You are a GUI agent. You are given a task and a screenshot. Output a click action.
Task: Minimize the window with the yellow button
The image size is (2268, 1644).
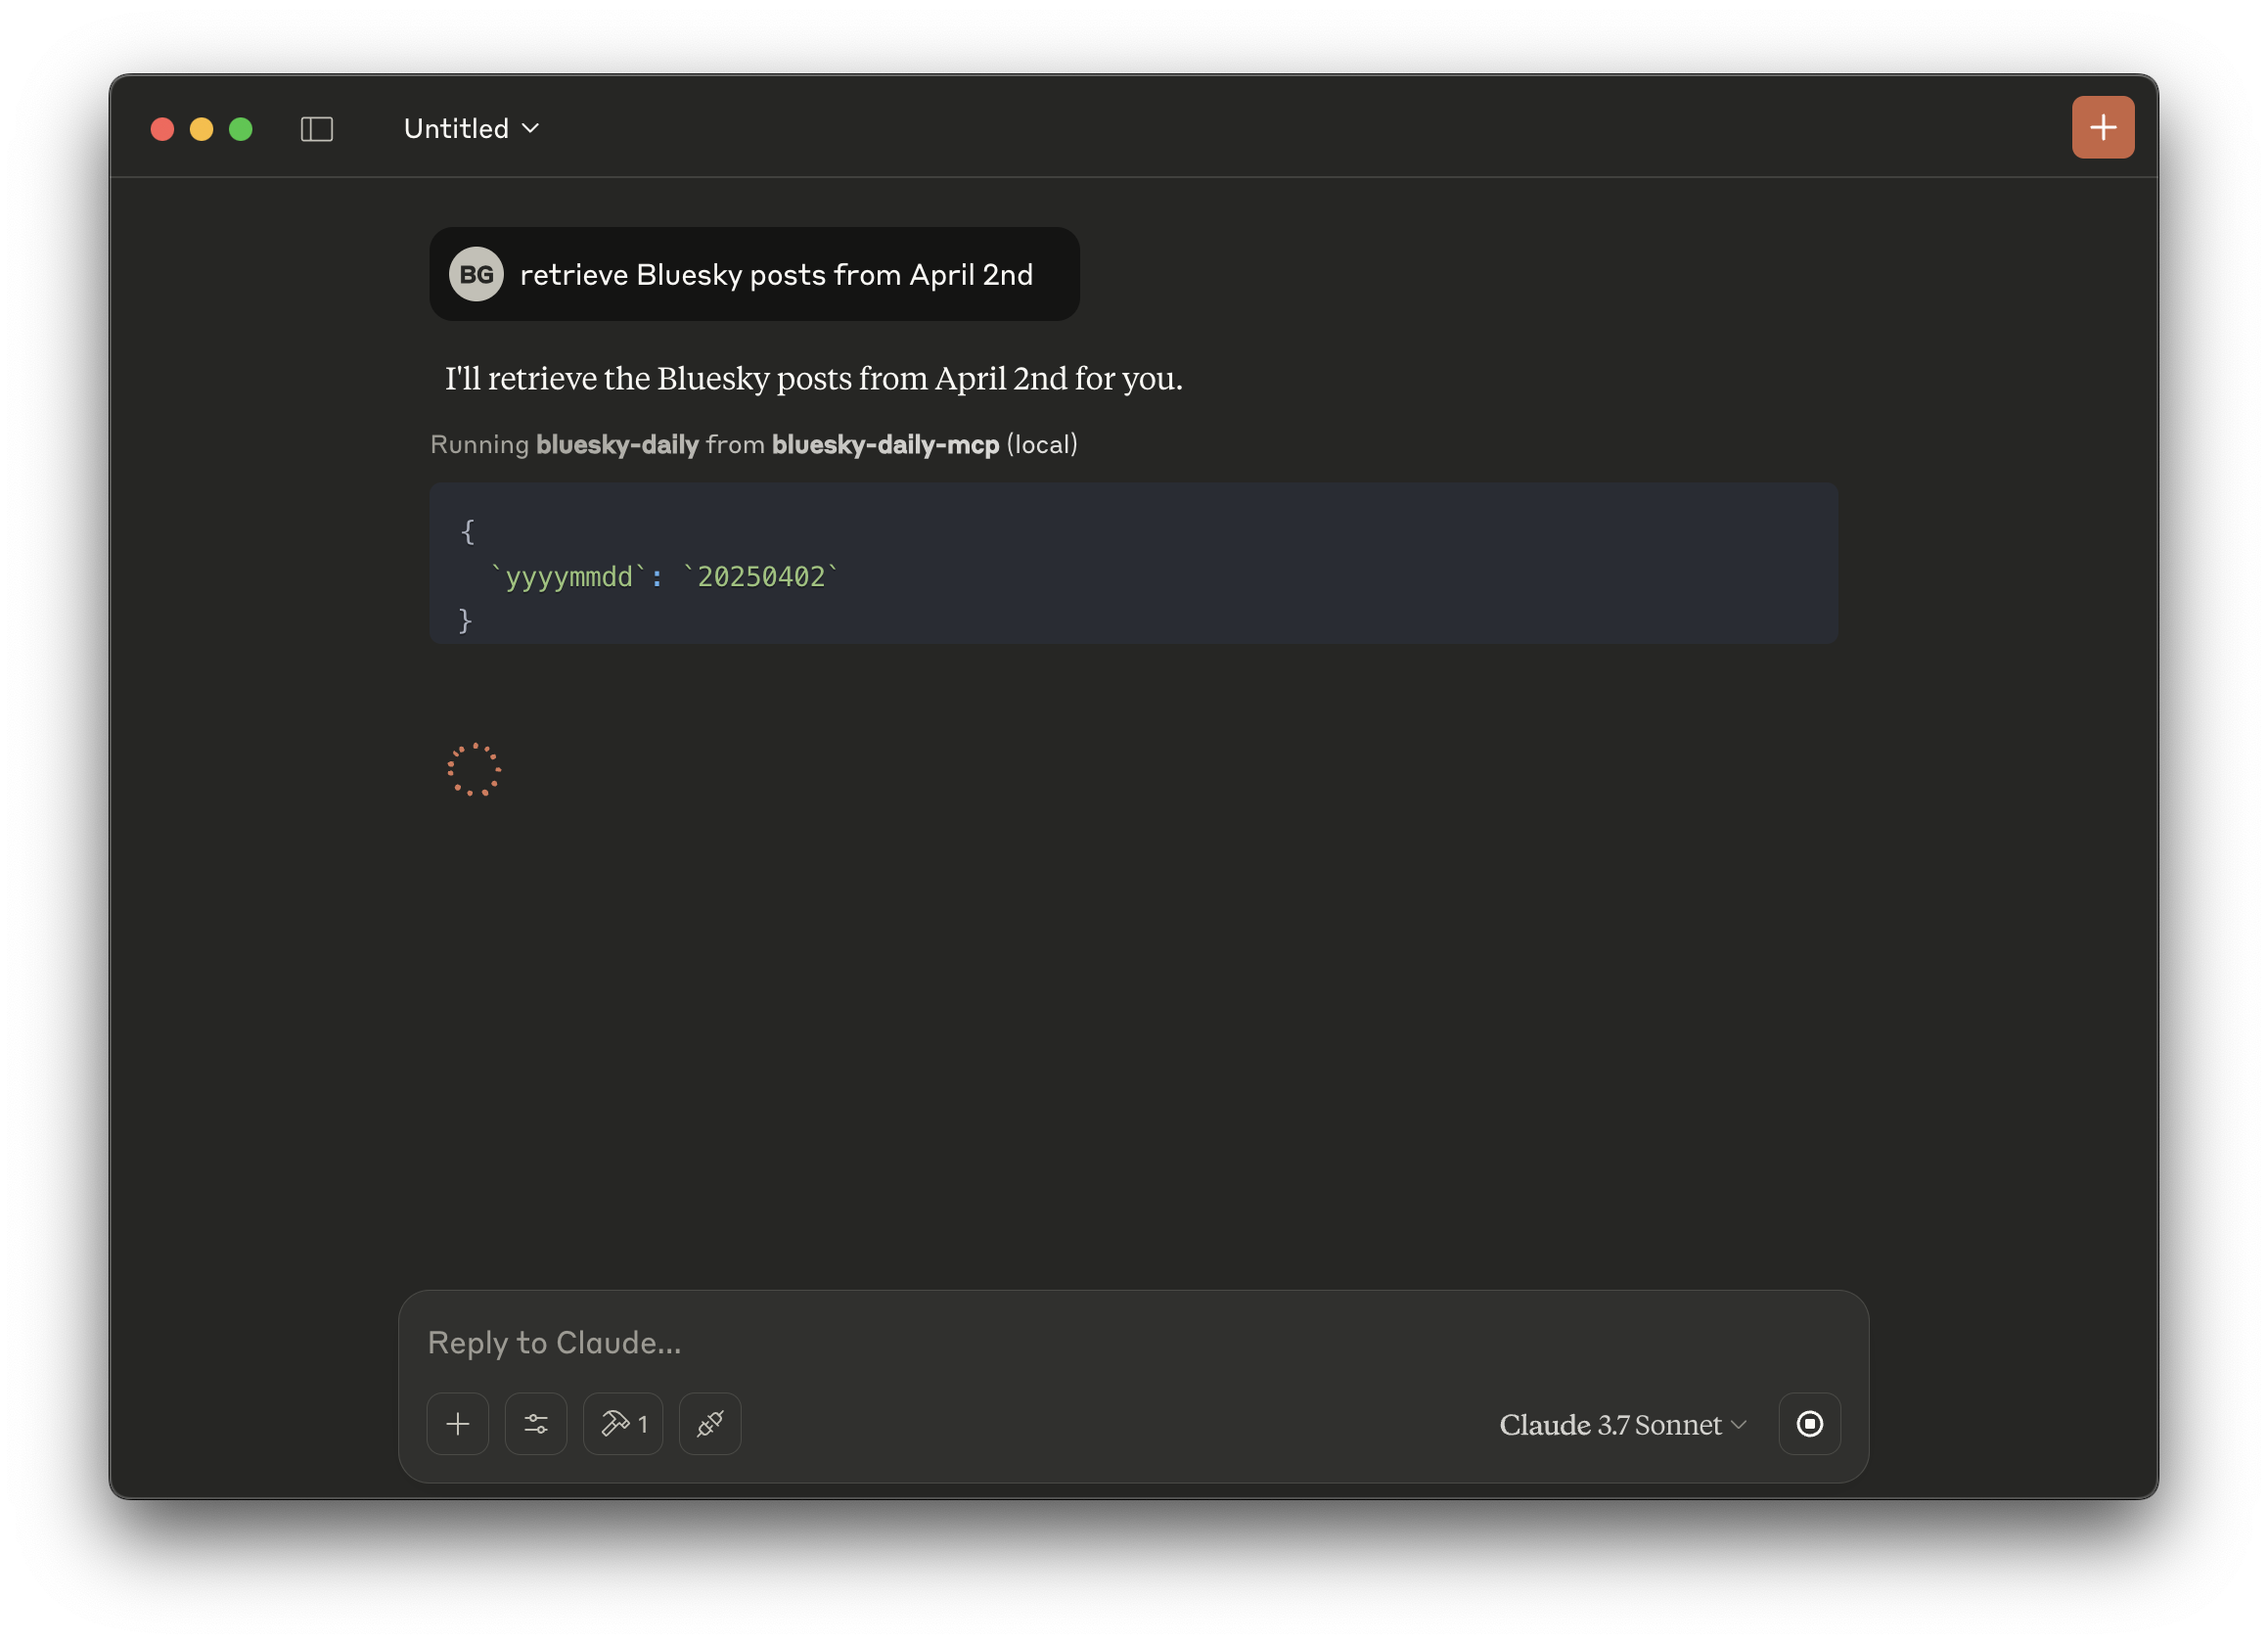[x=201, y=129]
